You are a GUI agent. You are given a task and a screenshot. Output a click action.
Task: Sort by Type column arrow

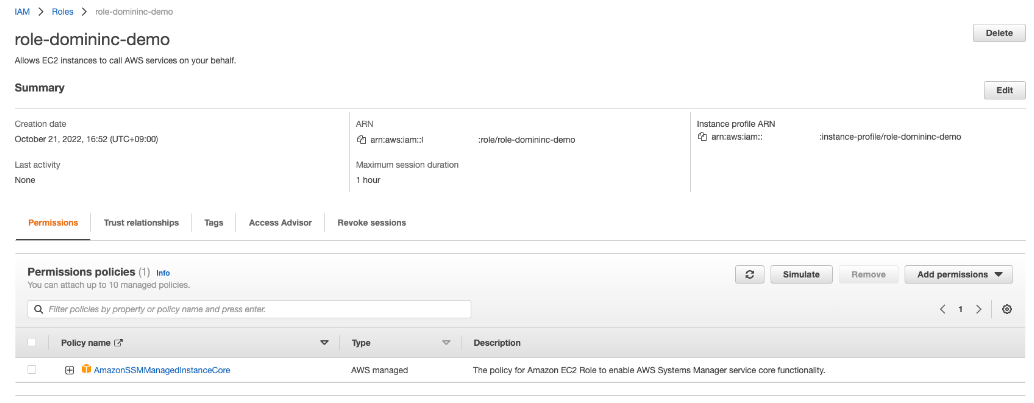(446, 342)
